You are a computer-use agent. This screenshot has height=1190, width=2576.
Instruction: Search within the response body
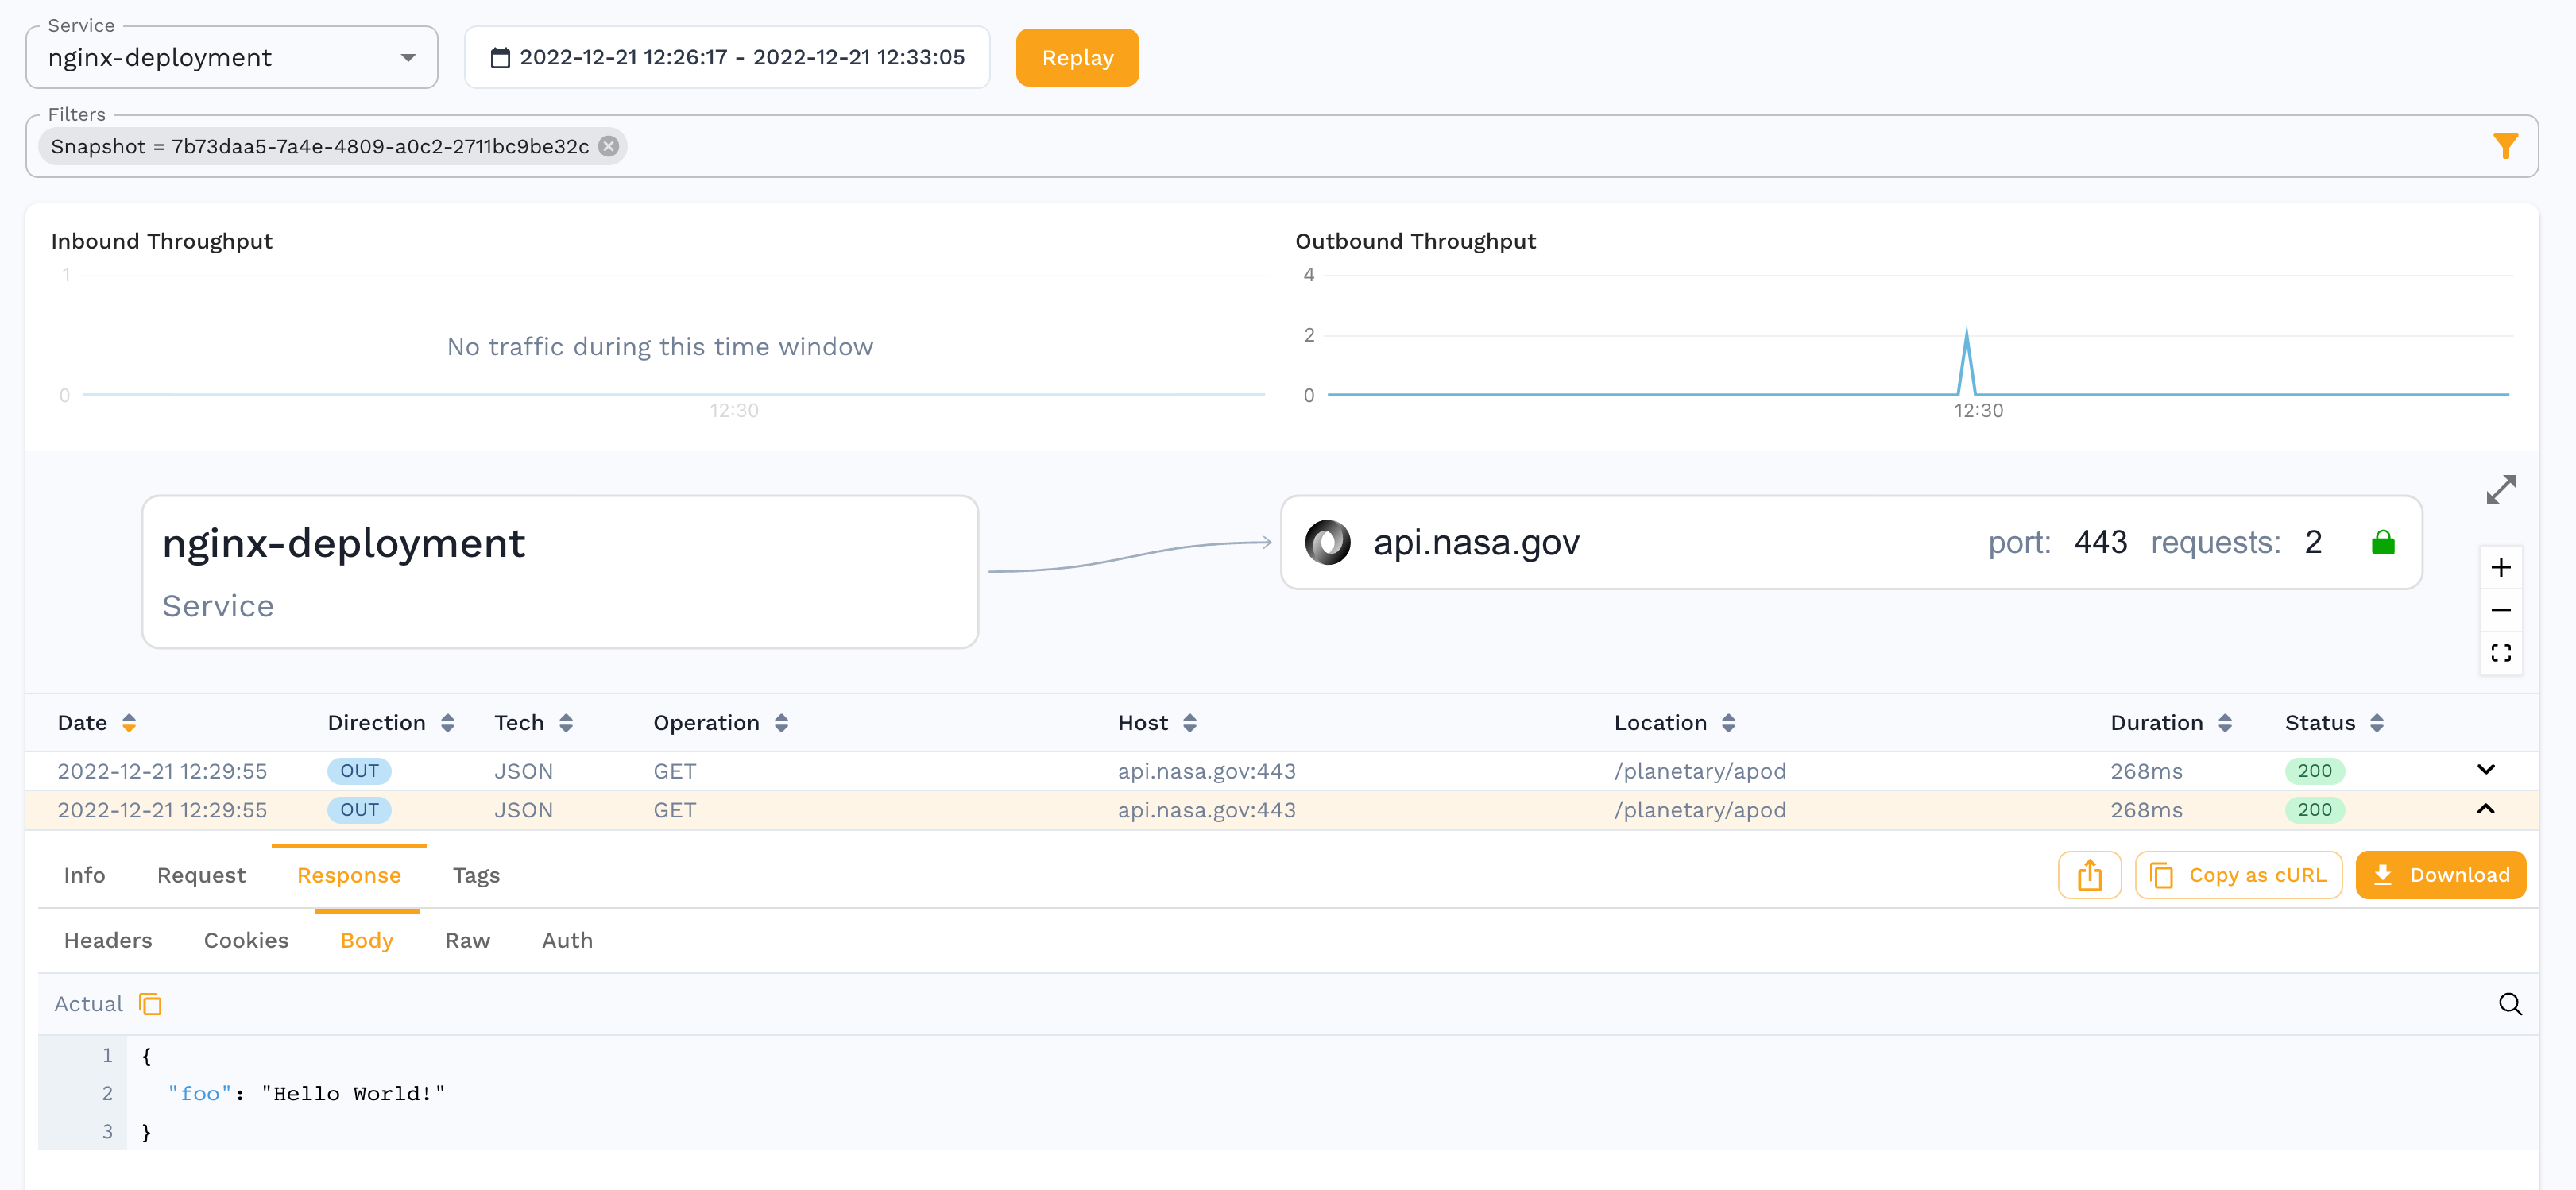pos(2510,1004)
